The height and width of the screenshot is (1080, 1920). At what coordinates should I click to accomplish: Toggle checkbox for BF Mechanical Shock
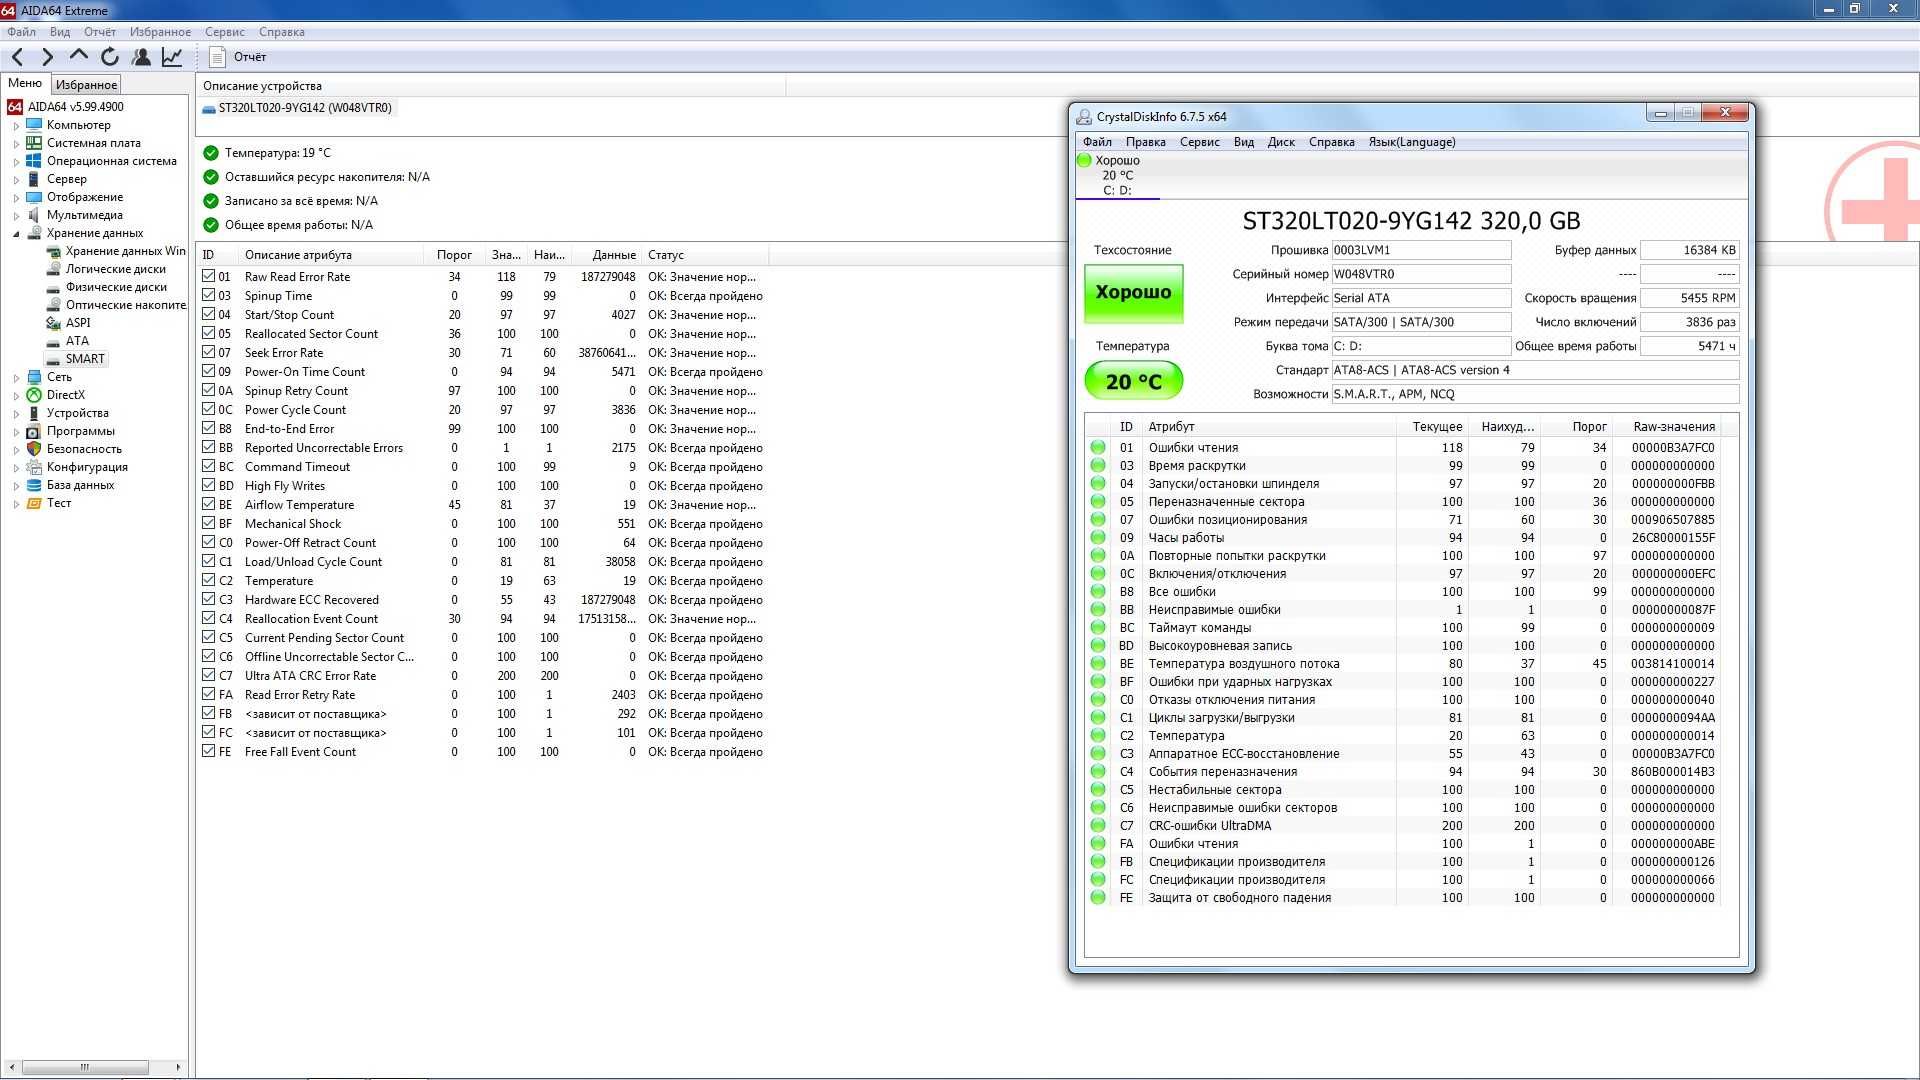point(208,523)
